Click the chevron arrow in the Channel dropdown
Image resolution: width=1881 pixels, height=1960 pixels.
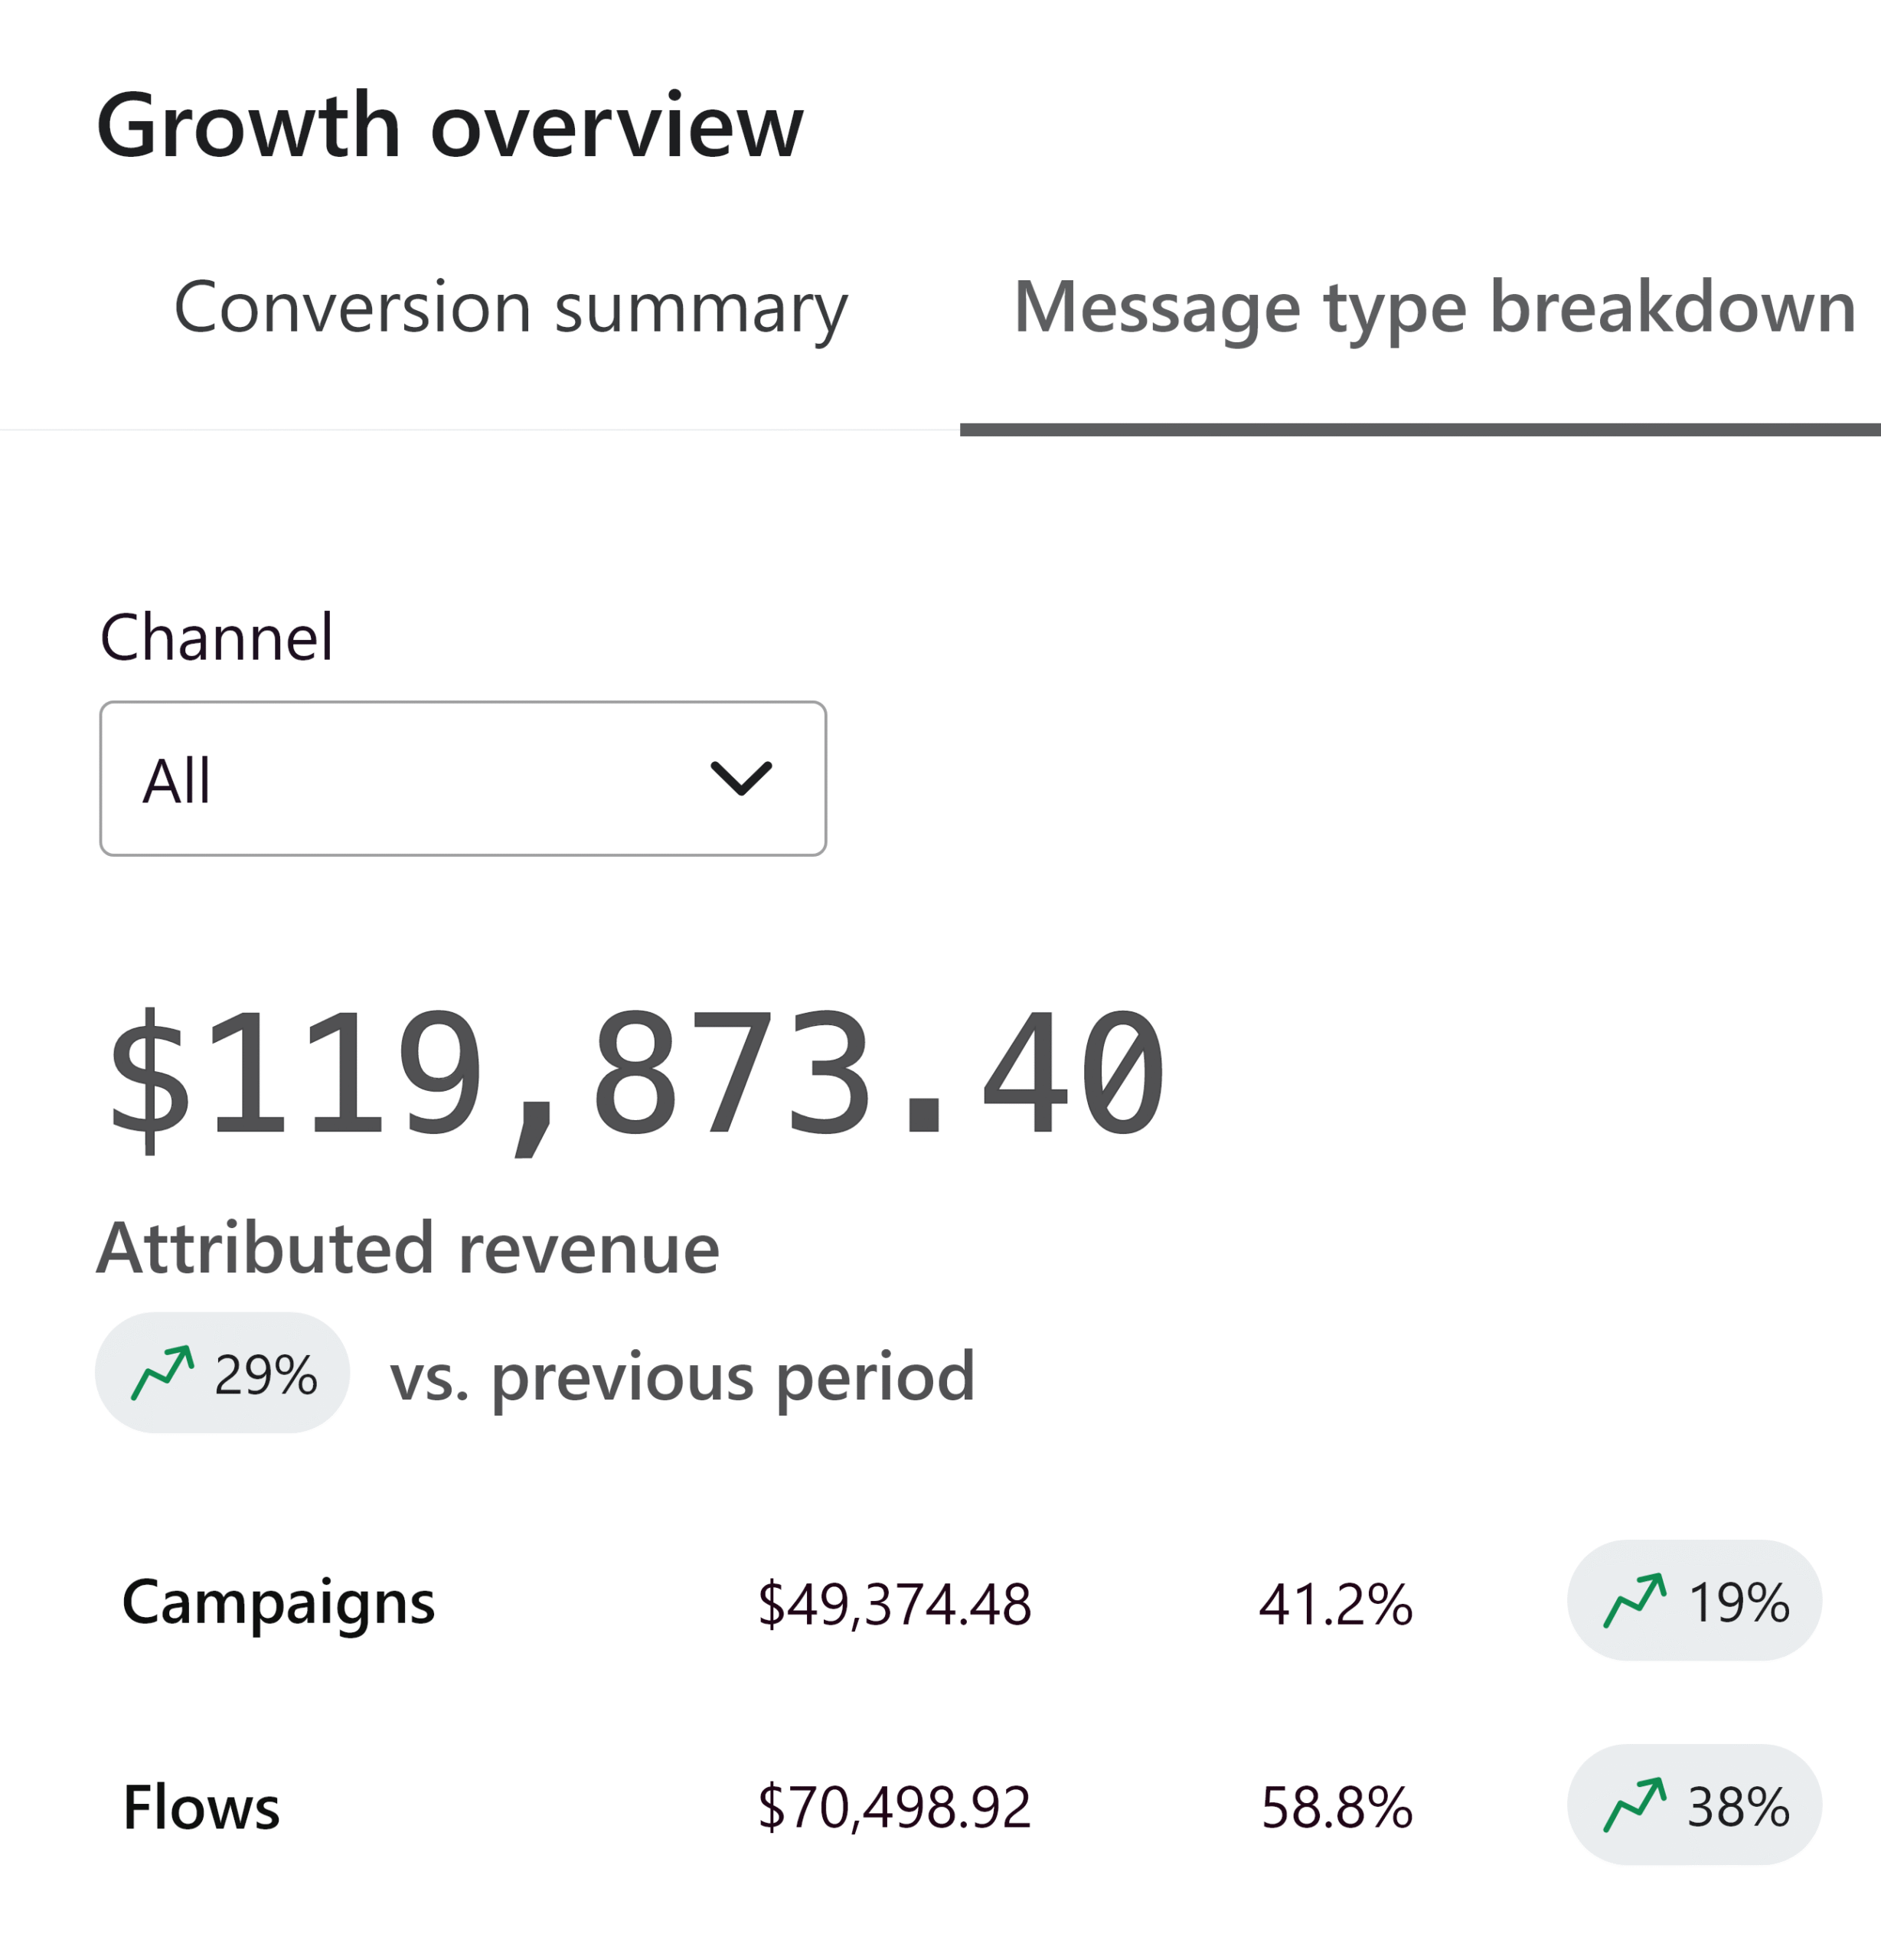point(740,779)
